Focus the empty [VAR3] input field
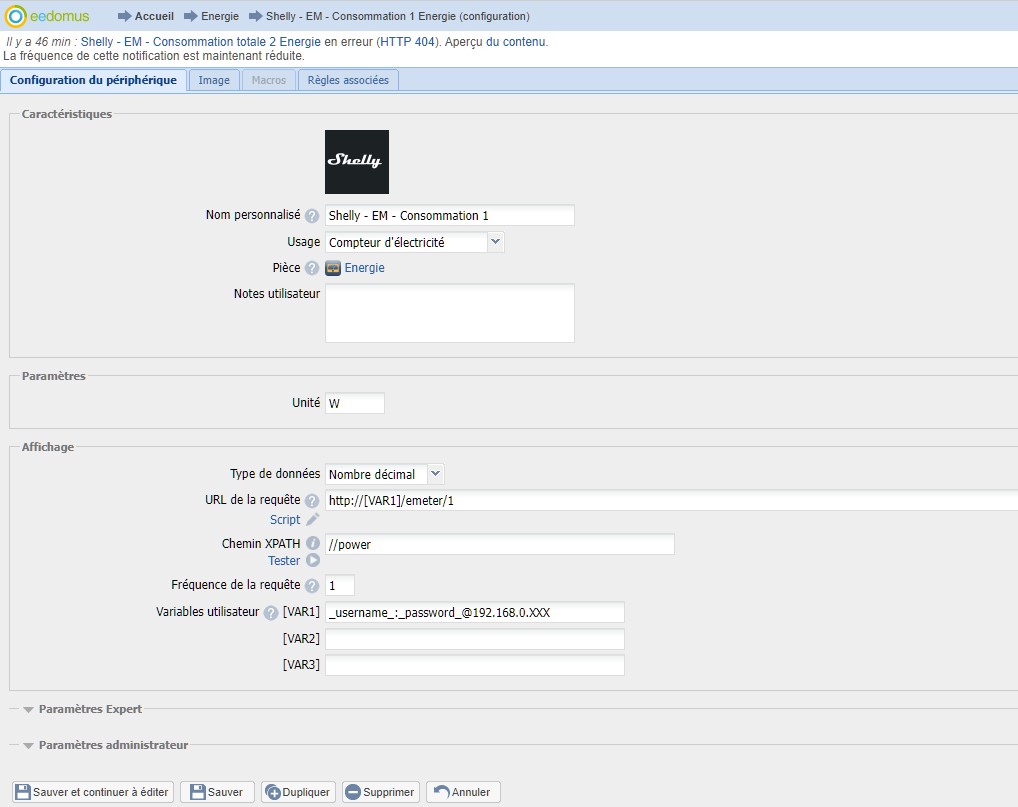This screenshot has height=807, width=1018. coord(475,665)
